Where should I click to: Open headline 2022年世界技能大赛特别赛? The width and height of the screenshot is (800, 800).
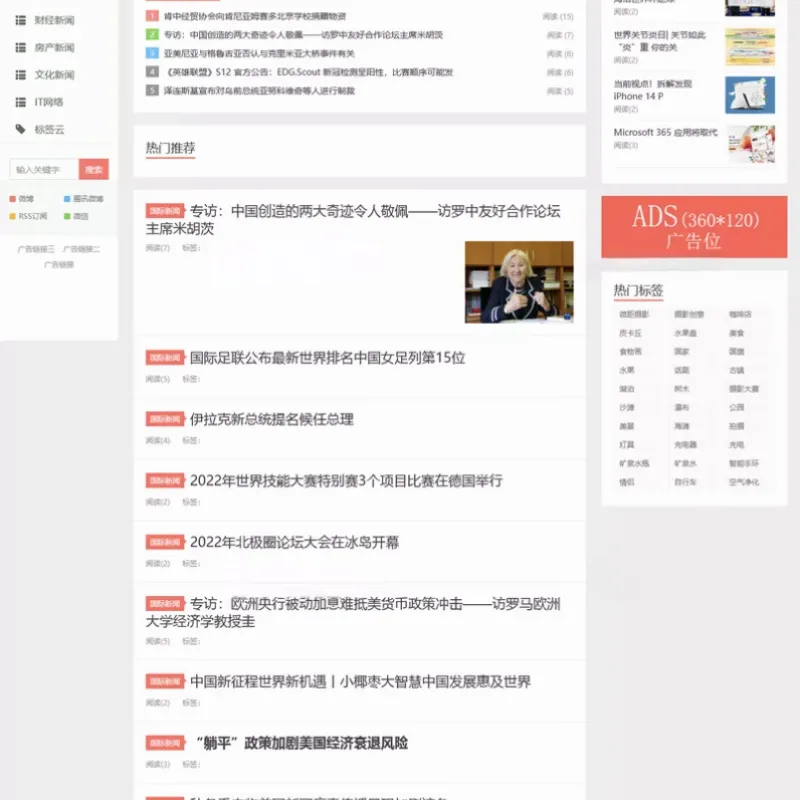tap(346, 481)
